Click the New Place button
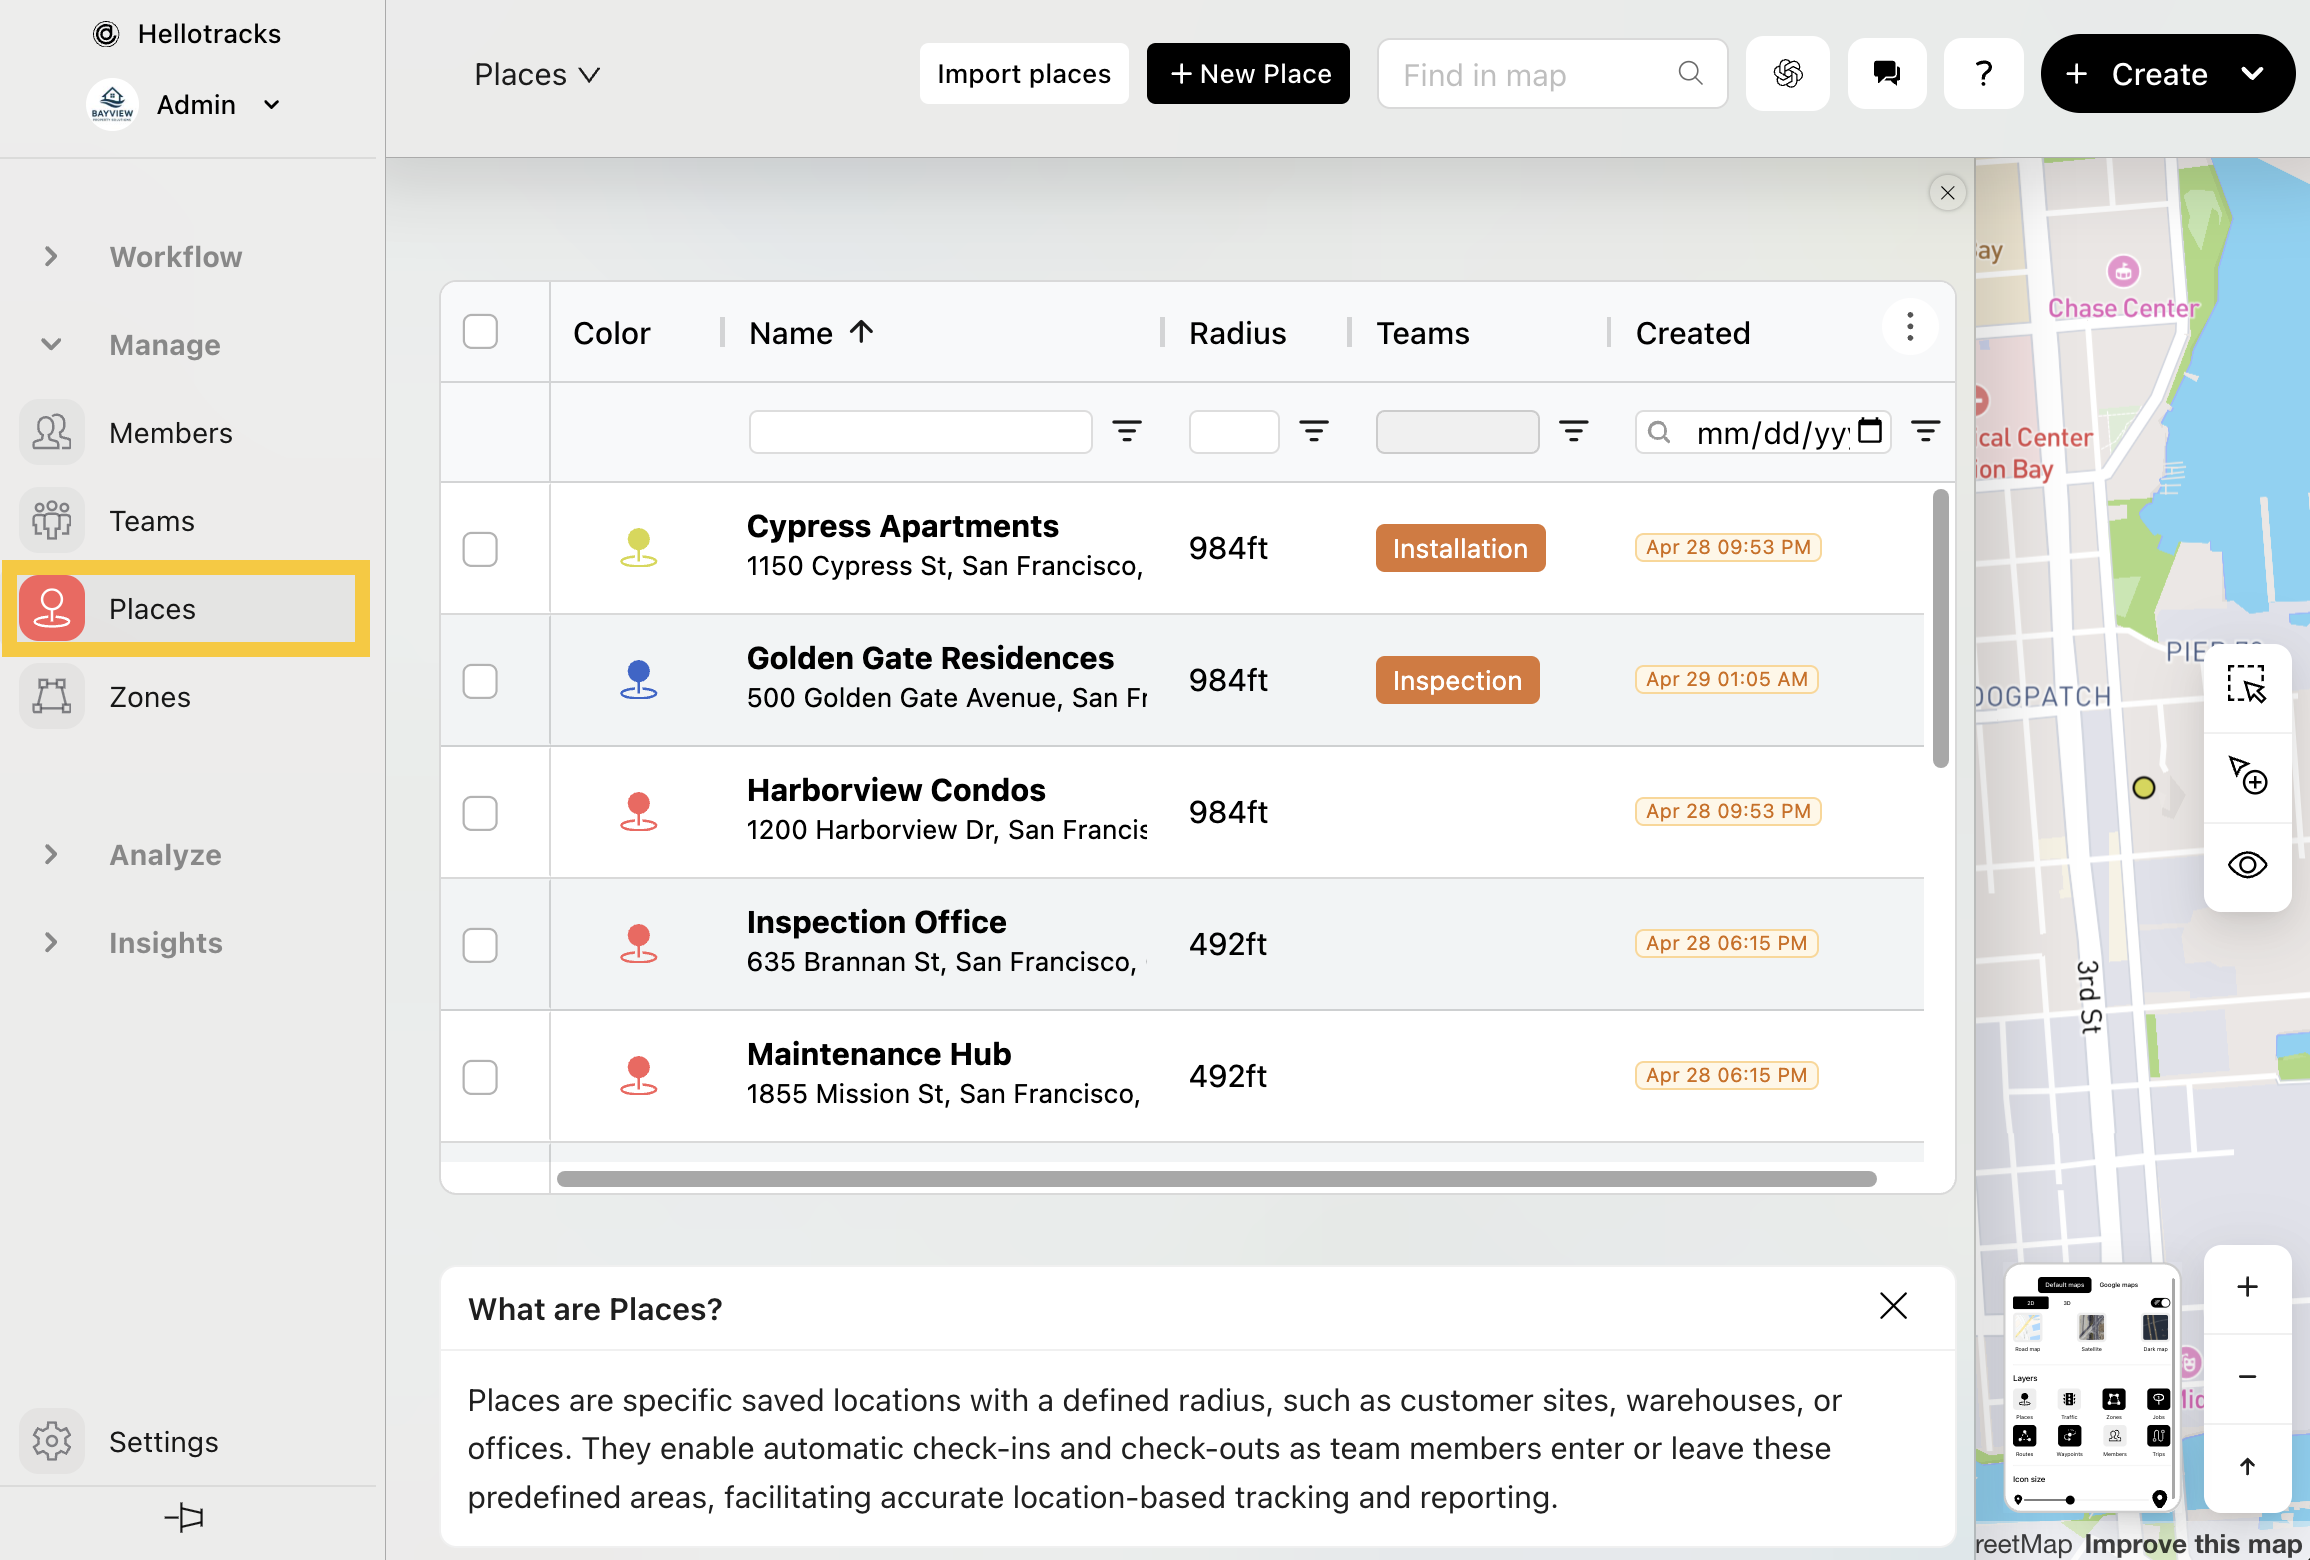This screenshot has height=1560, width=2310. [x=1247, y=74]
